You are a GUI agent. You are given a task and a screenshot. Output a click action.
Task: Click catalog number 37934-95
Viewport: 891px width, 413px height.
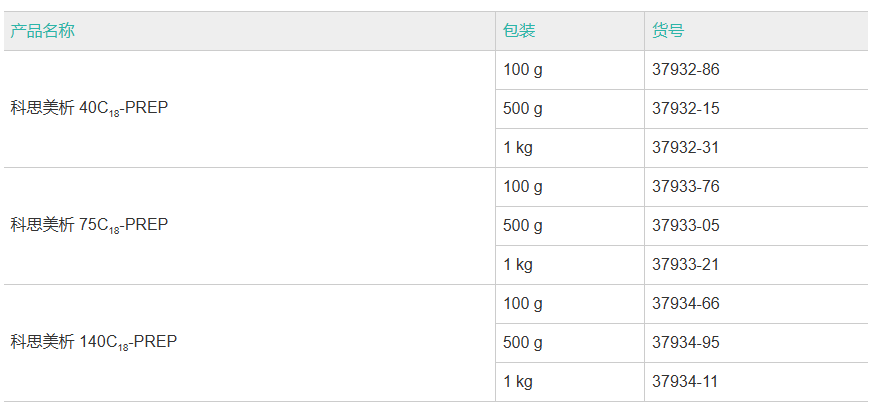[x=686, y=343]
